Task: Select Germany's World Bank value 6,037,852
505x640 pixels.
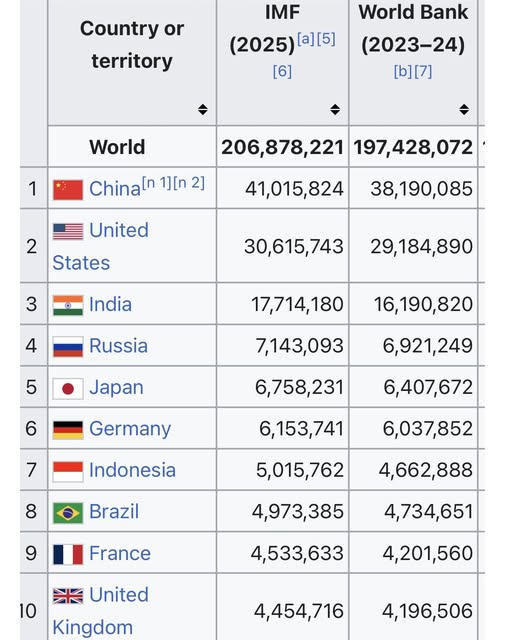Action: click(x=427, y=429)
